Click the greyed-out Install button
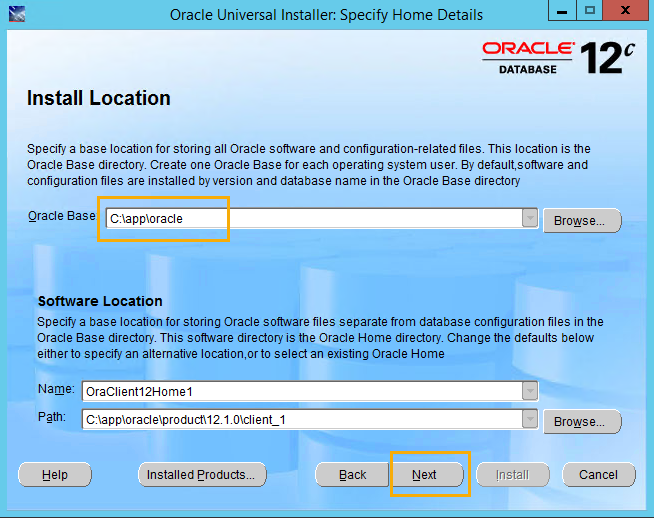The height and width of the screenshot is (518, 654). [513, 475]
